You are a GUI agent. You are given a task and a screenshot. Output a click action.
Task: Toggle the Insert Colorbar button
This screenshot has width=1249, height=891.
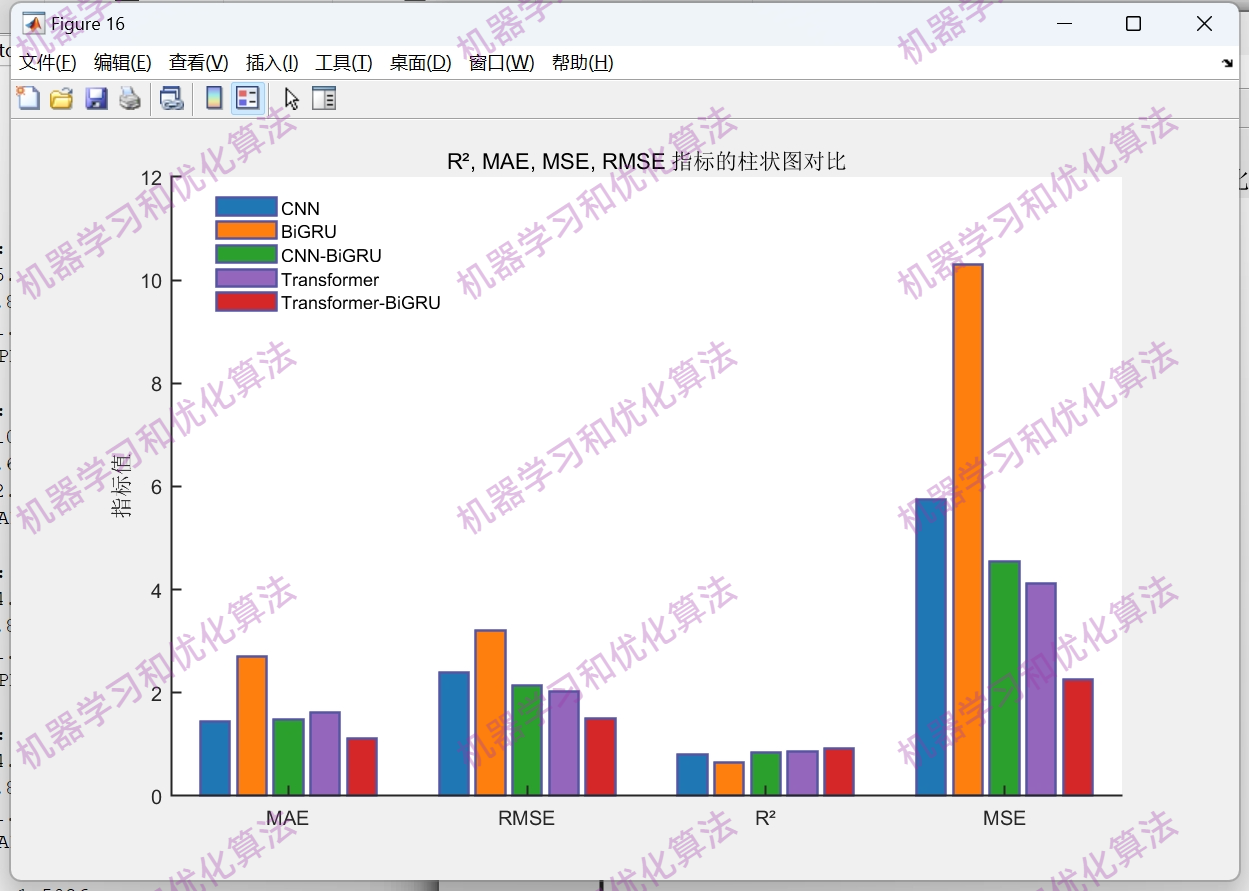click(x=212, y=97)
